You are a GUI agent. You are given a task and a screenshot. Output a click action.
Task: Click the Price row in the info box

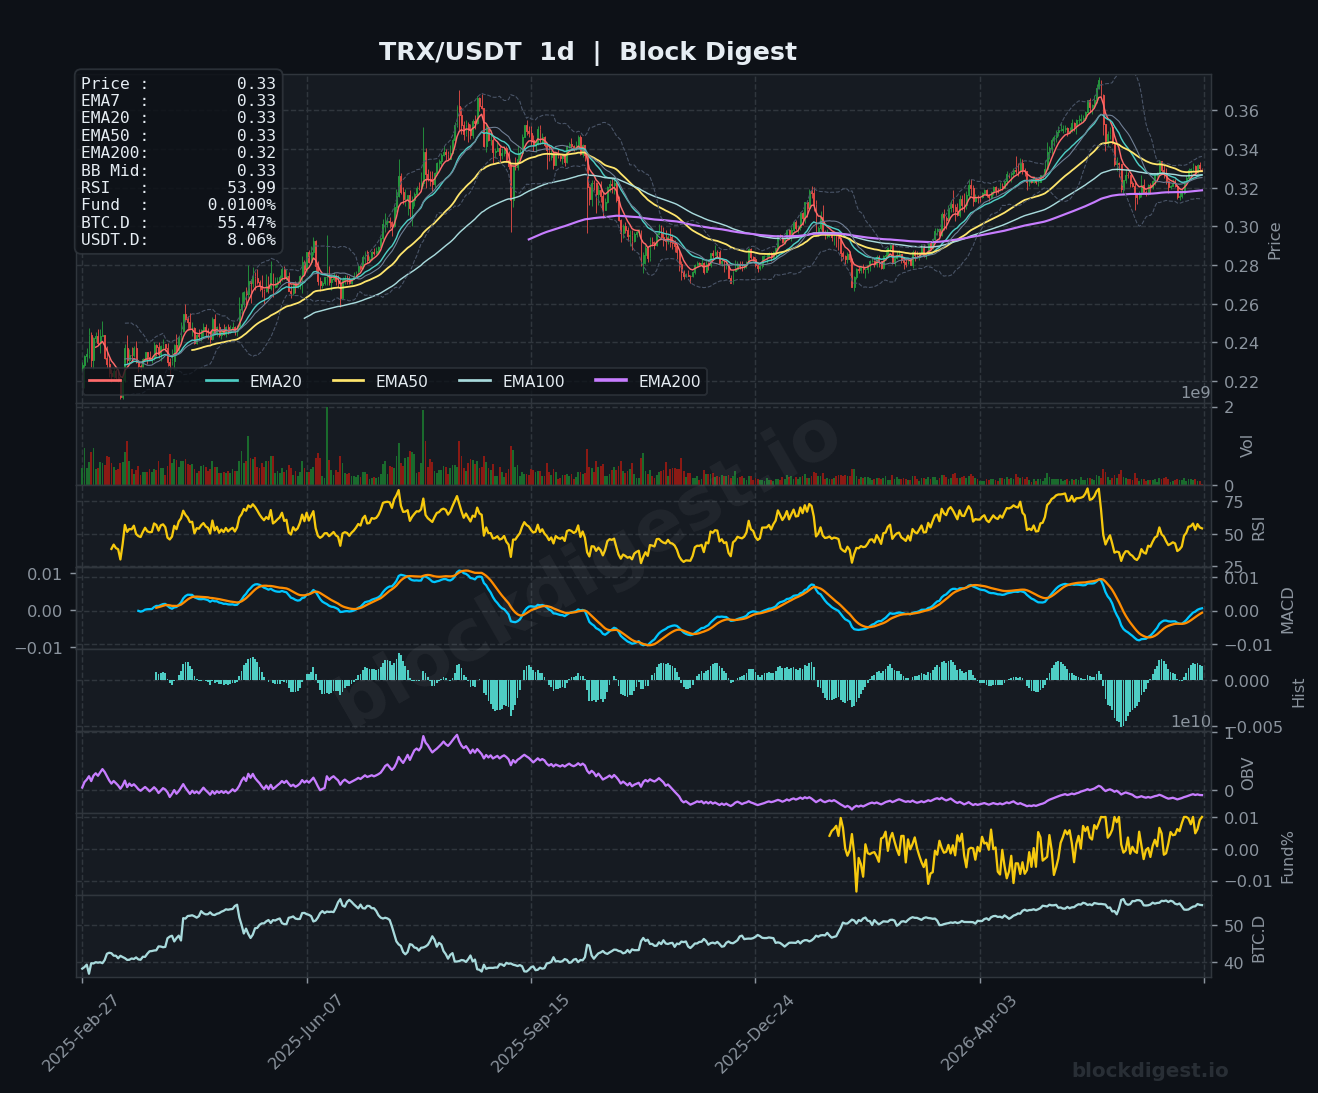point(178,84)
